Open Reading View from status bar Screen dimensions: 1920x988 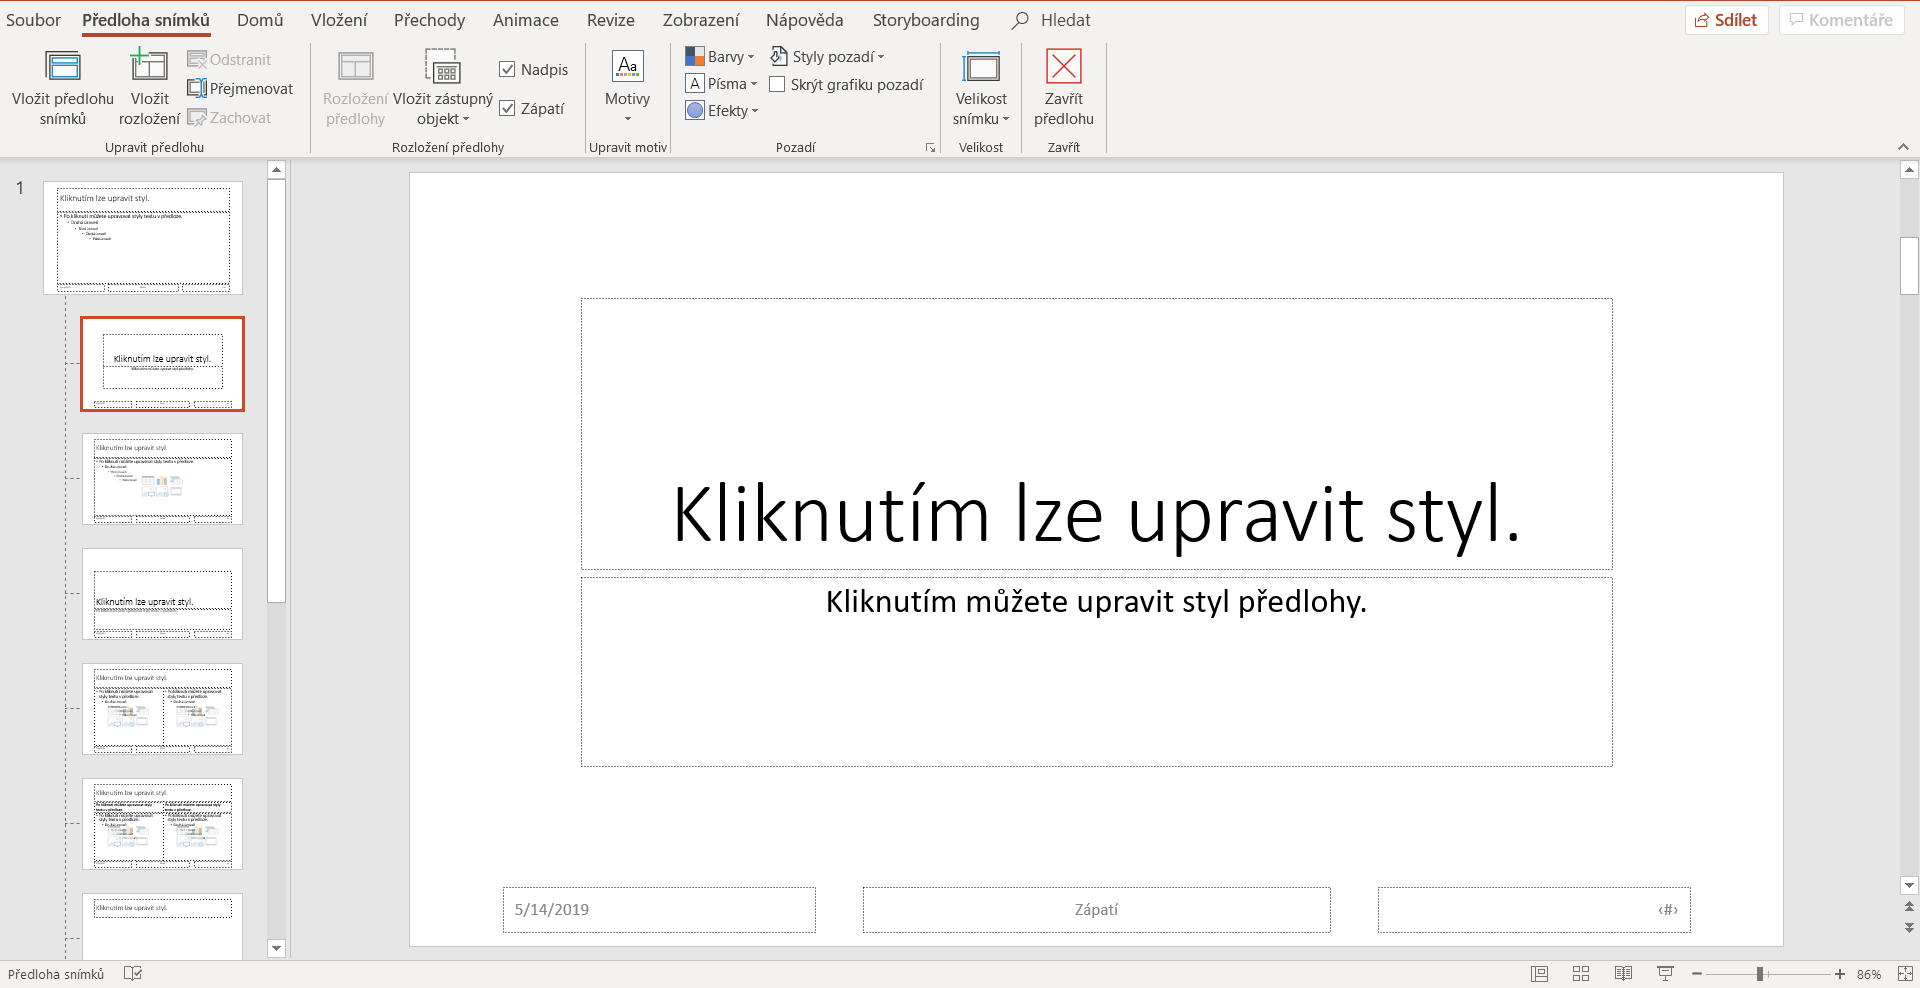(x=1623, y=974)
